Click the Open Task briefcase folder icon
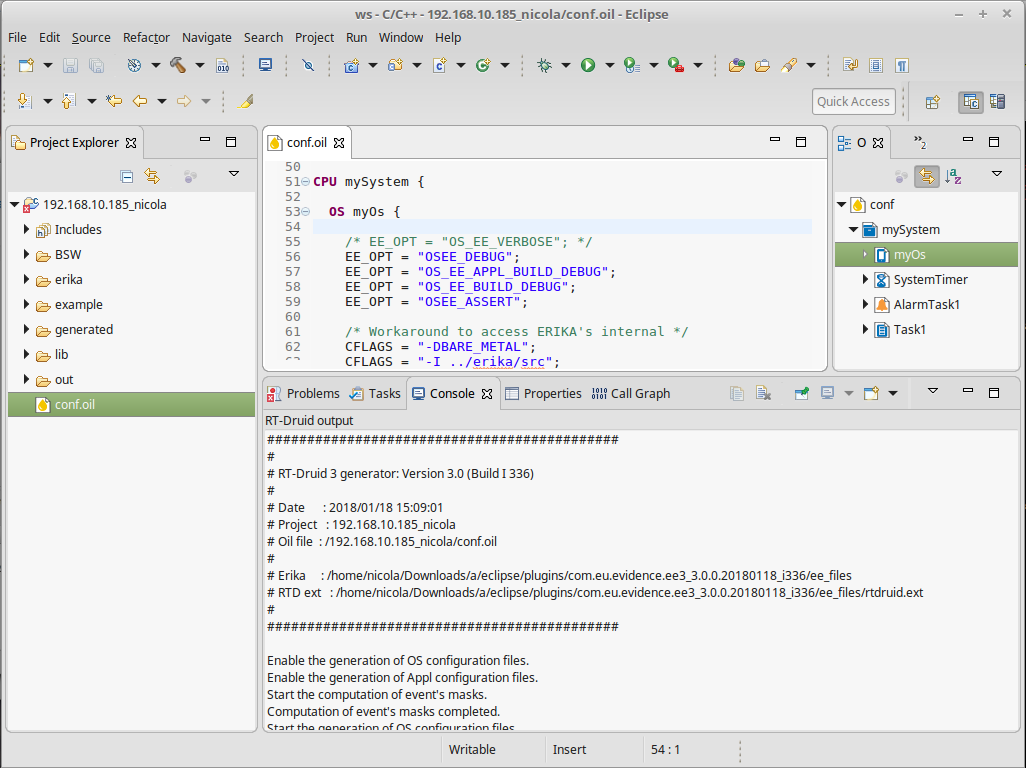The height and width of the screenshot is (768, 1026). click(x=762, y=65)
